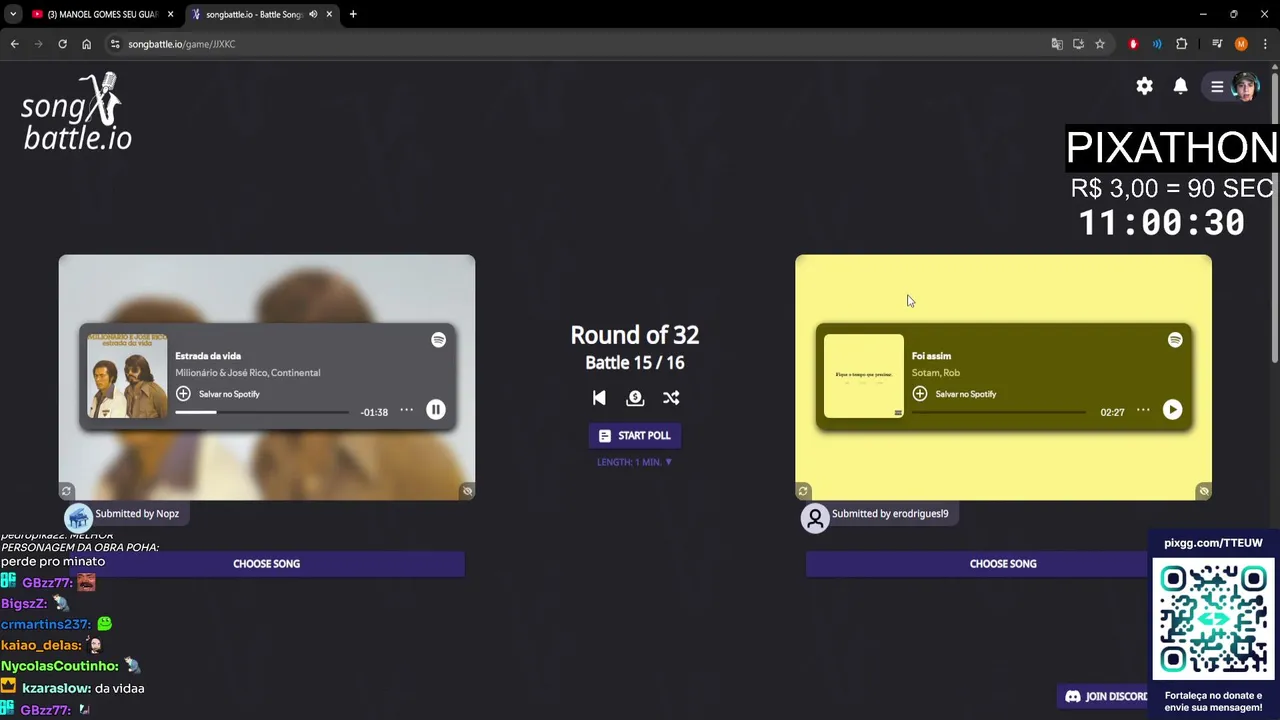Click erodriguesl9 submitter avatar
Screen dimensions: 1280x720
[x=815, y=518]
